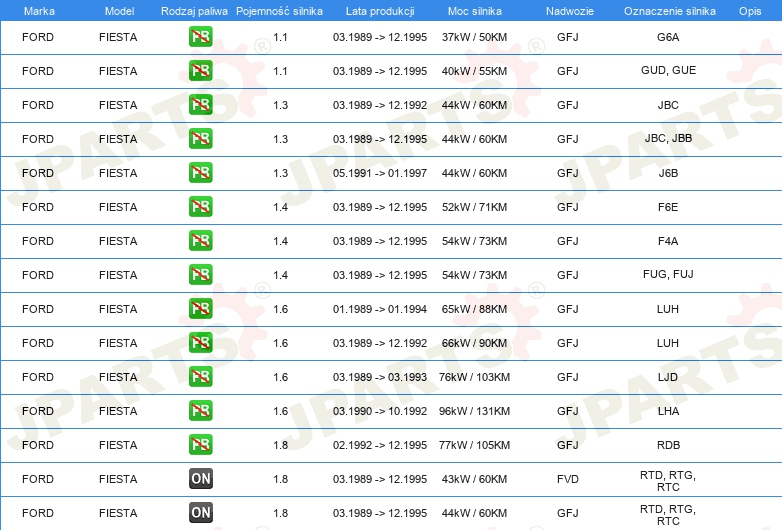Viewport: 782px width, 530px height.
Task: Click the Moc silnika column header
Action: pos(474,11)
